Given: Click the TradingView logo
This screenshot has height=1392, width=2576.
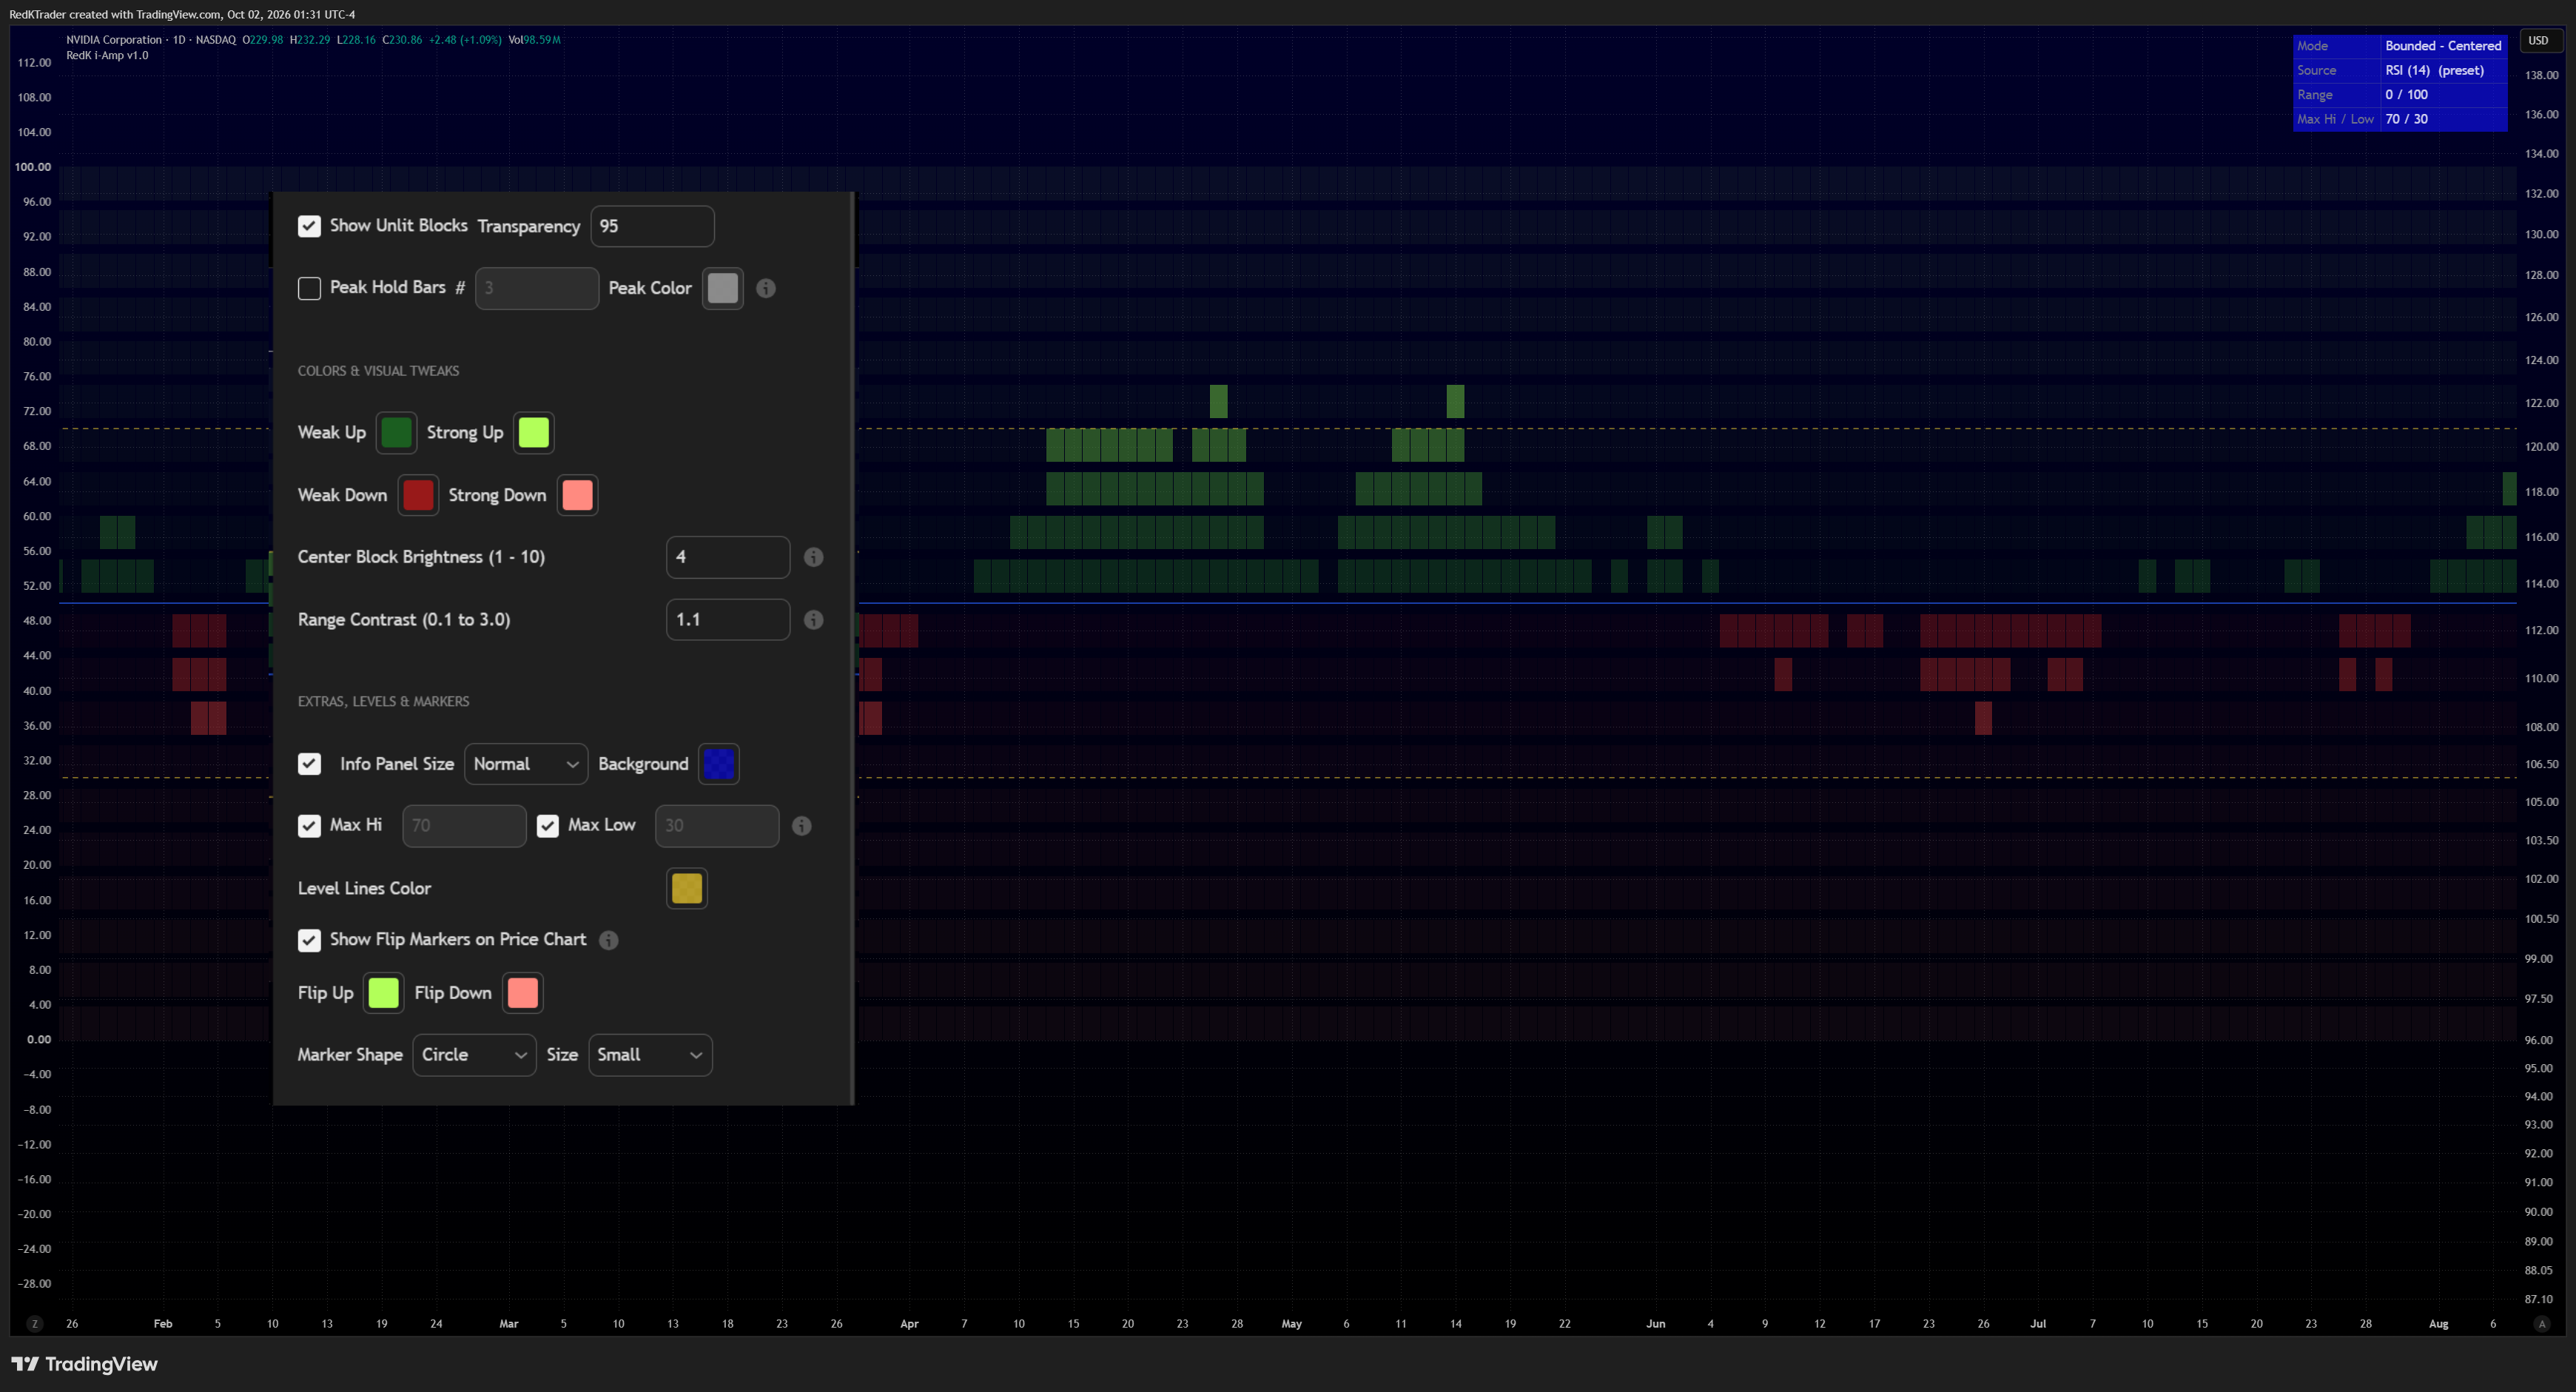Looking at the screenshot, I should (84, 1364).
